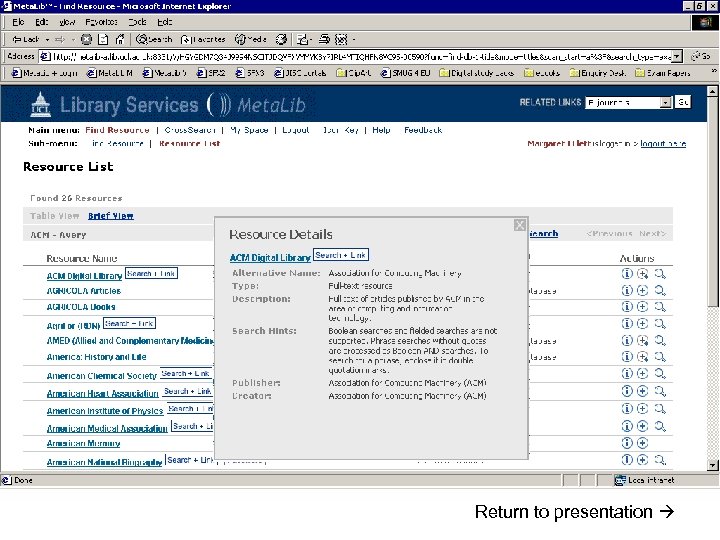Screen dimensions: 720x540
Task: Open IE Edit menu
Action: (41, 22)
